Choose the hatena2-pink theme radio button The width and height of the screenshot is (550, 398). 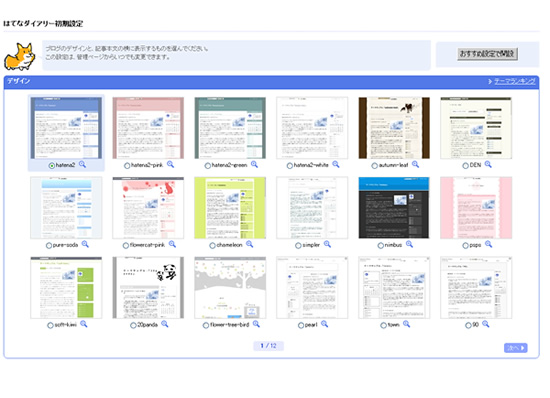(127, 166)
